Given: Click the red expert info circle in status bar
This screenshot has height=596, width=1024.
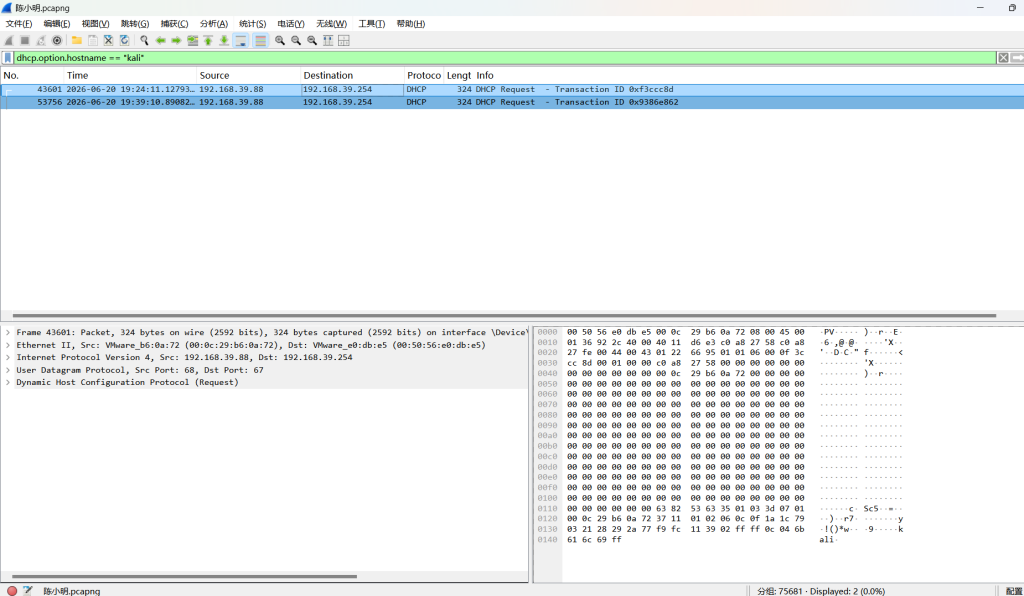Looking at the screenshot, I should (12, 591).
